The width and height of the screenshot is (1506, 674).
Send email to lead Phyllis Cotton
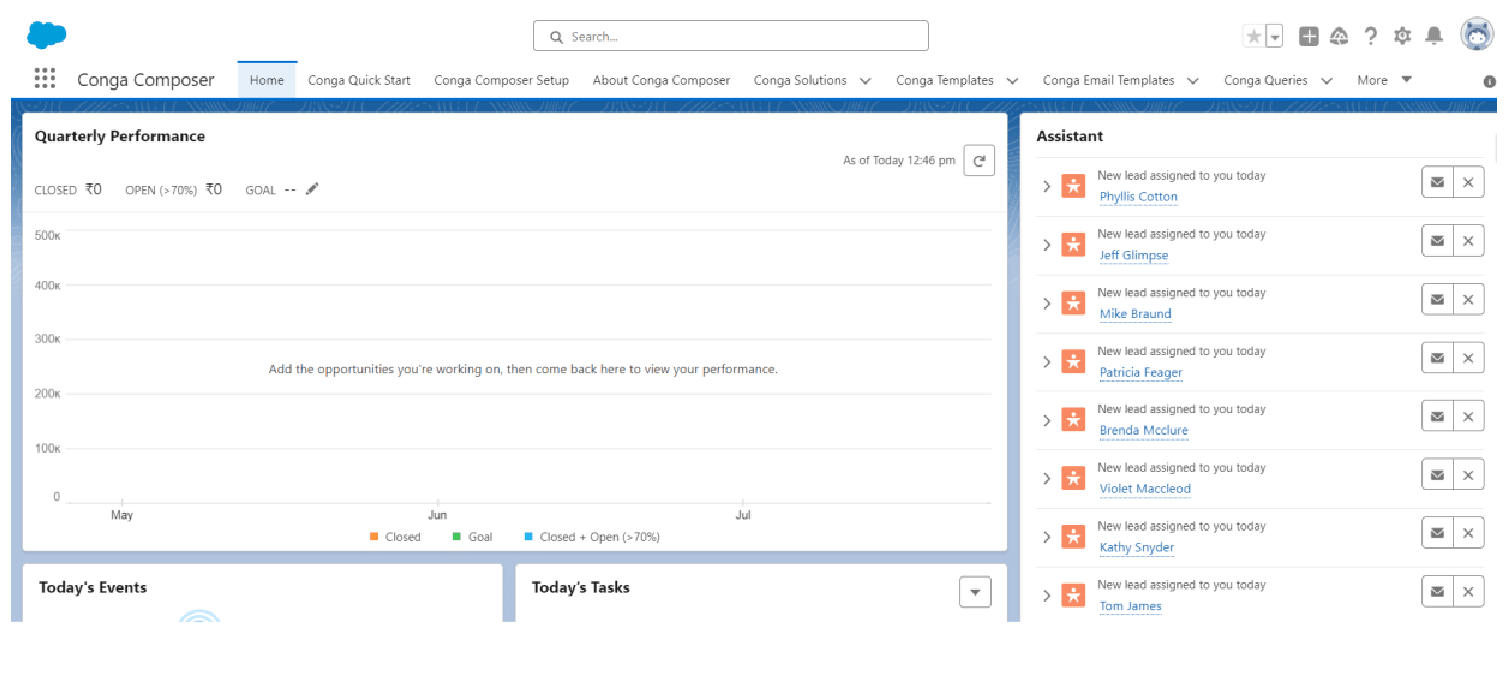coord(1437,183)
